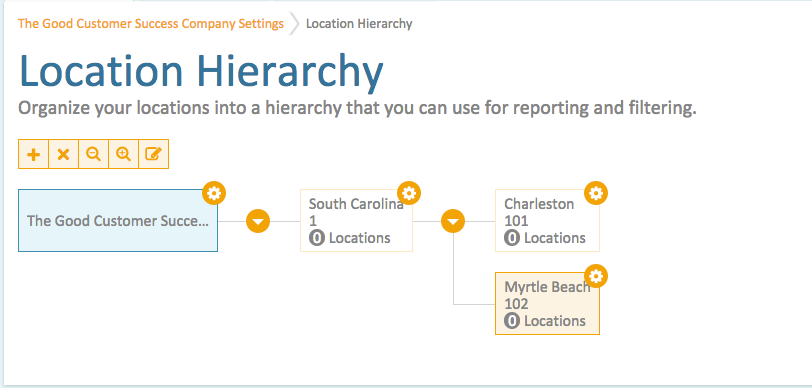Screen dimensions: 812x388
Task: Open gear settings on the Charleston node
Action: point(596,193)
